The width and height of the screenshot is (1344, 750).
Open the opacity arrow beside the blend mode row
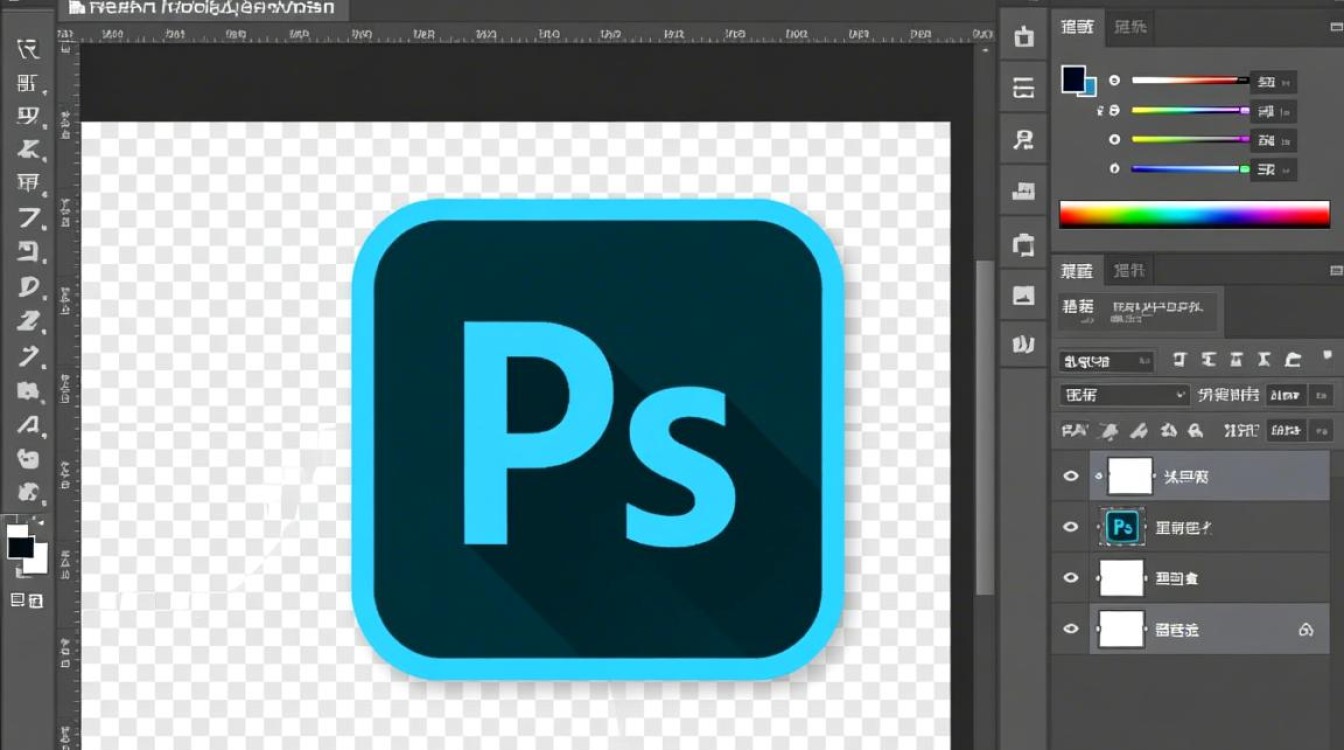[1319, 395]
